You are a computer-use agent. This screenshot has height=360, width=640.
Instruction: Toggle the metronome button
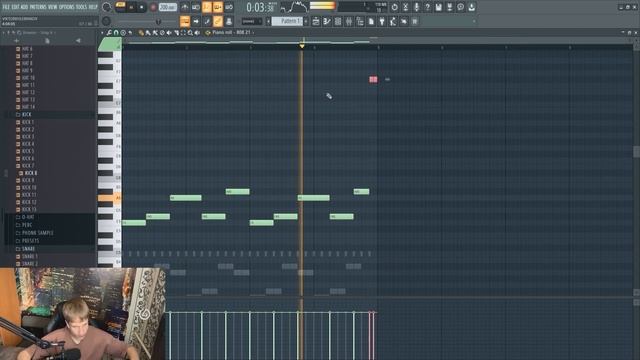[184, 7]
